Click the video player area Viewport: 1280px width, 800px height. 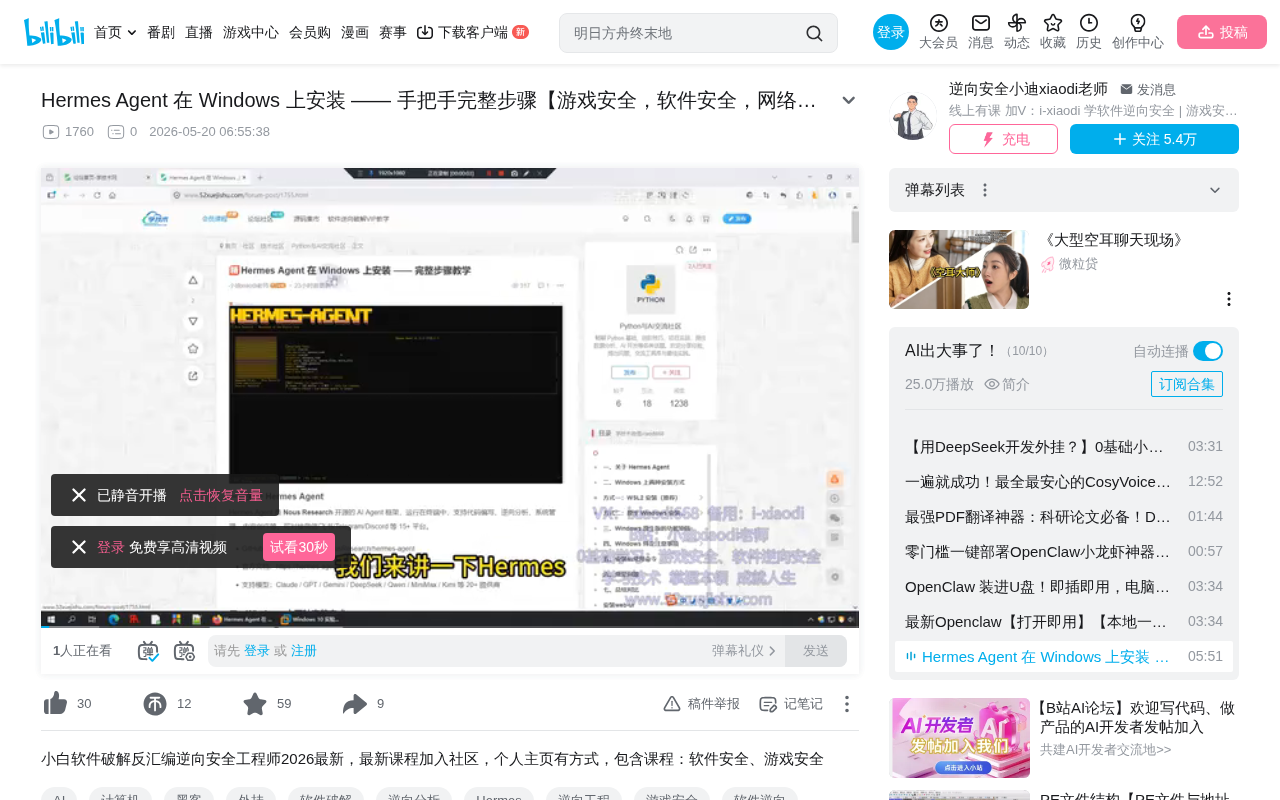point(450,398)
